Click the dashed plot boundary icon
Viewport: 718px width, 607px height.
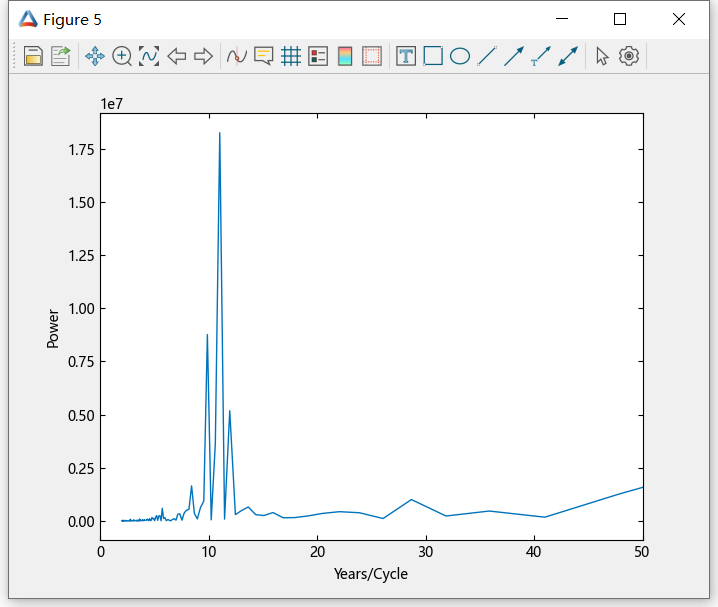[372, 56]
